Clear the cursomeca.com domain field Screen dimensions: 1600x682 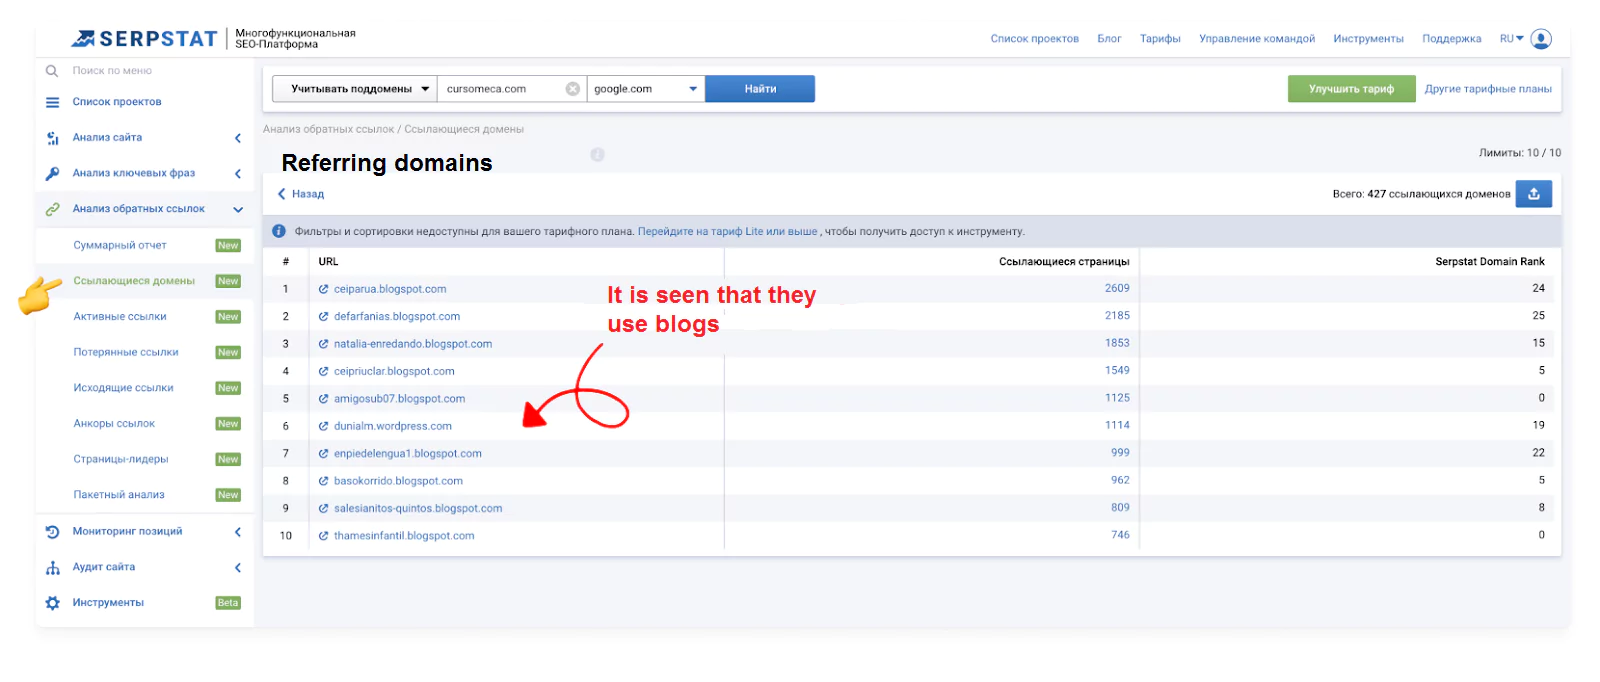point(573,89)
